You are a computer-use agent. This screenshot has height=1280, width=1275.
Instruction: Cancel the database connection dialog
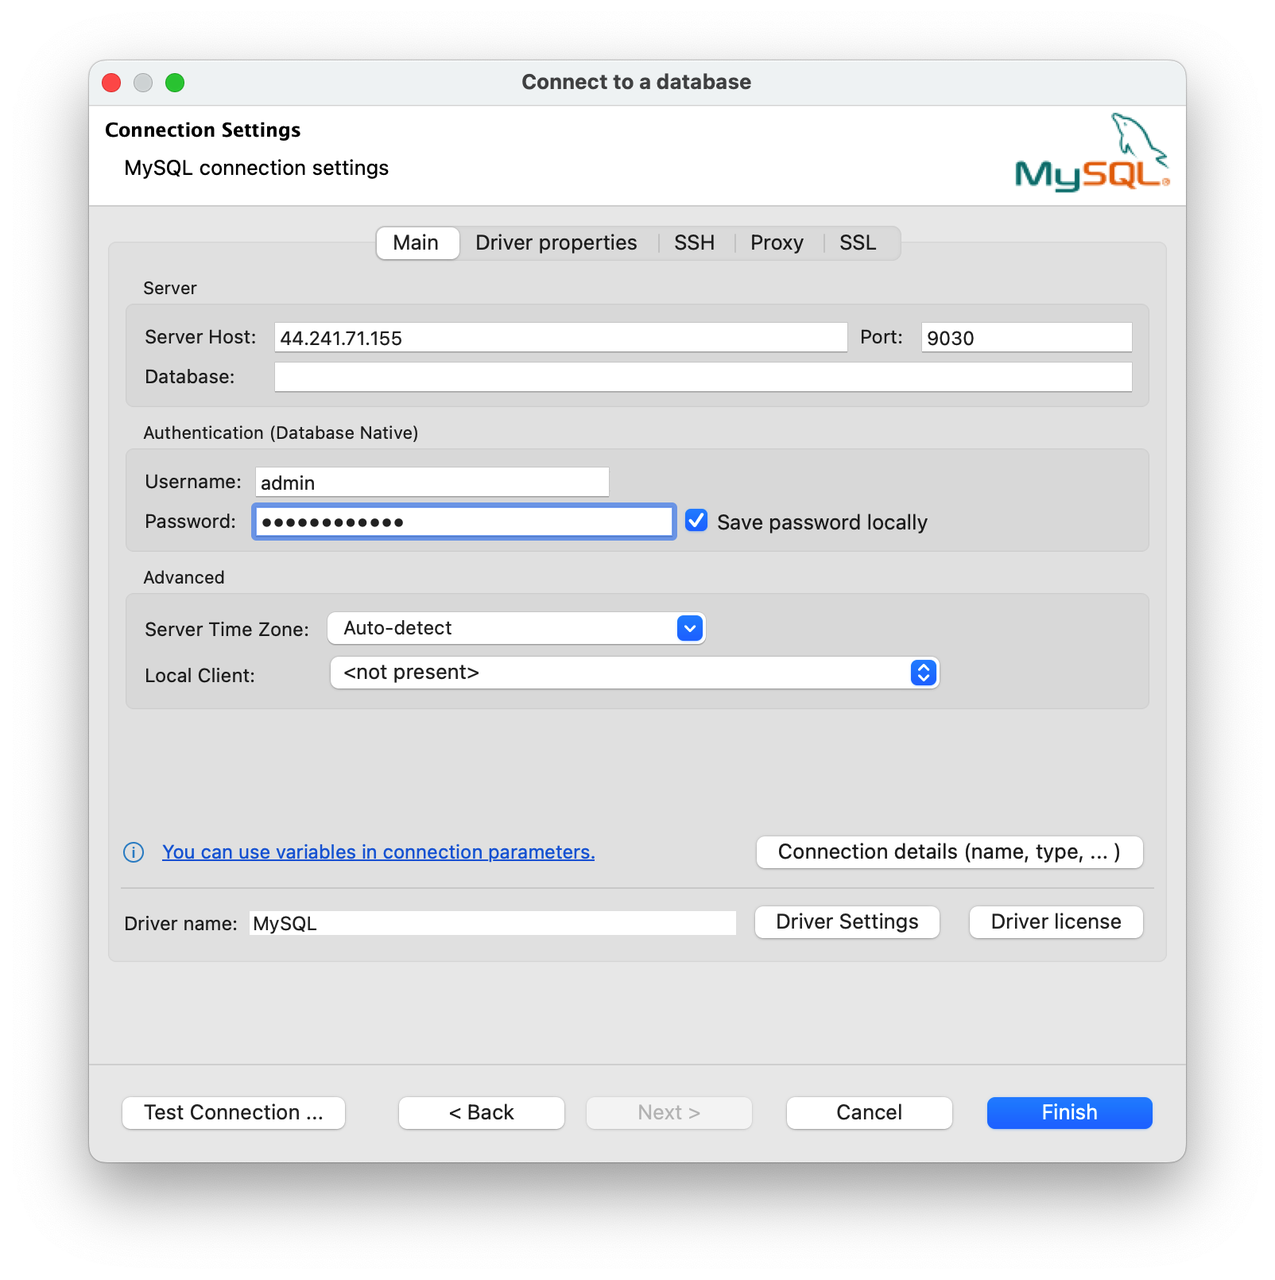(869, 1113)
